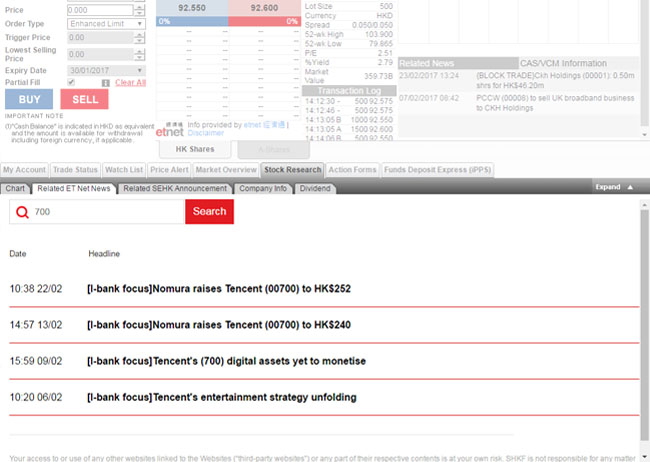Open the Market Overview tab

click(x=226, y=170)
